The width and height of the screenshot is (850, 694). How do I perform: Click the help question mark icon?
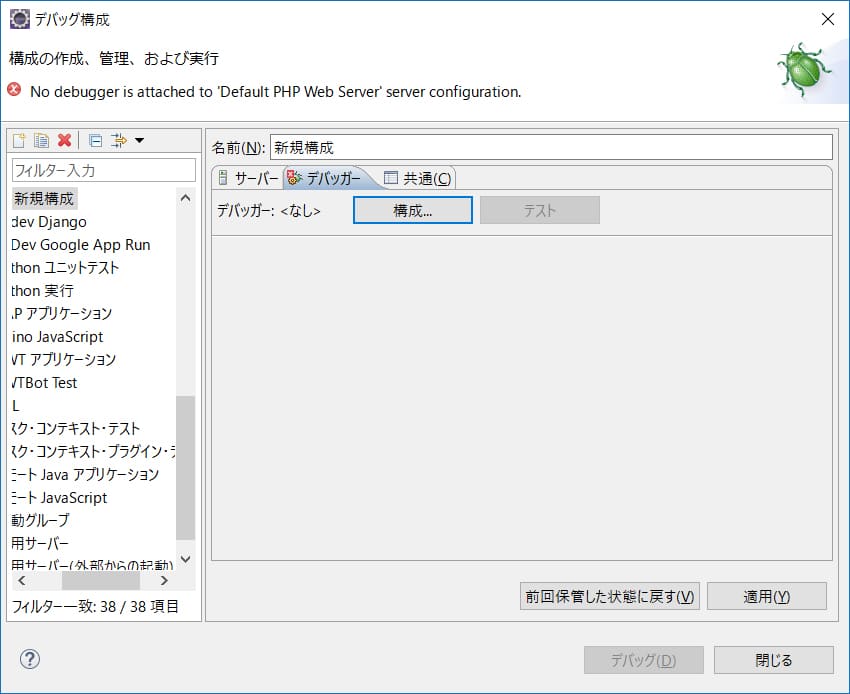click(x=30, y=659)
